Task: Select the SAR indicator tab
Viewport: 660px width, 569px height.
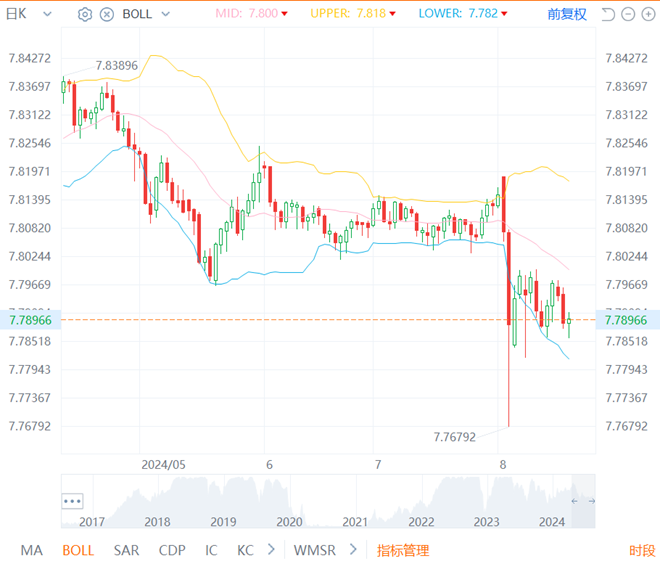Action: click(x=126, y=550)
